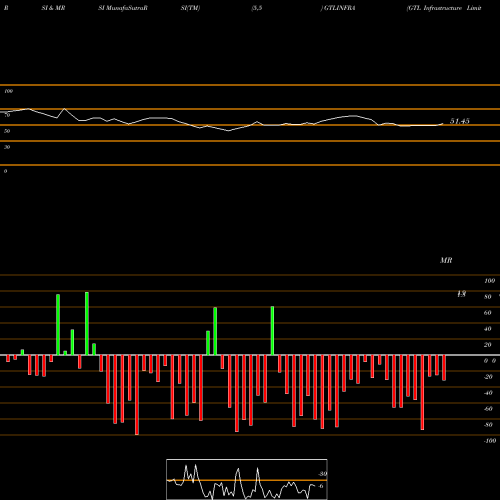Click the MR axis label 40
Image resolution: width=500 pixels, height=500 pixels.
pos(488,329)
